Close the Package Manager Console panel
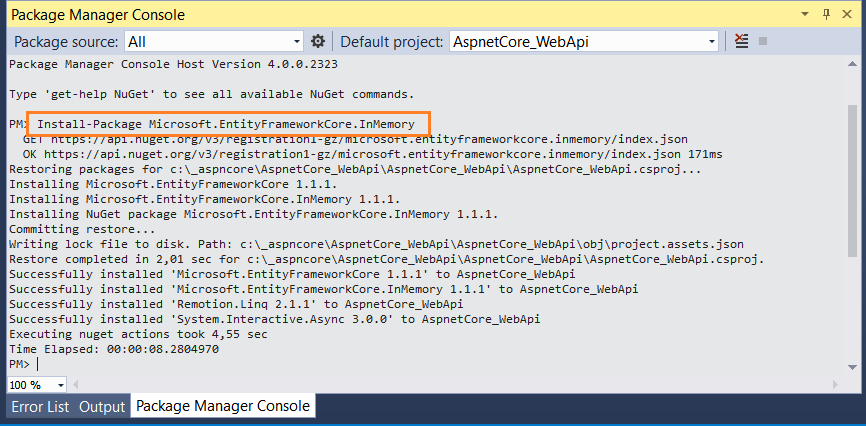This screenshot has height=426, width=866. click(x=846, y=14)
